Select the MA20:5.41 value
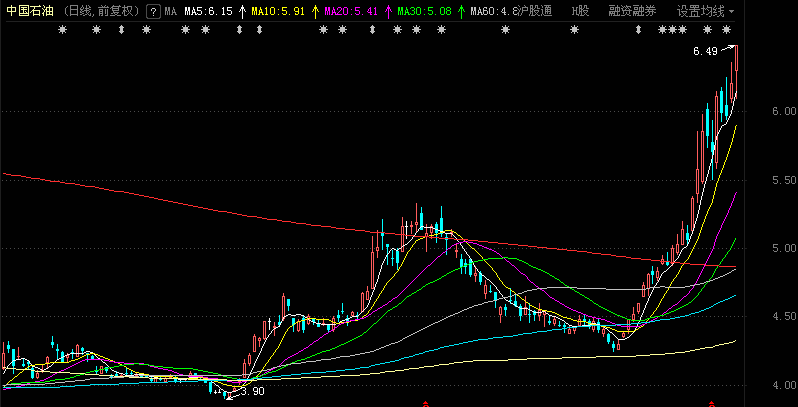798x407 pixels. pos(351,11)
